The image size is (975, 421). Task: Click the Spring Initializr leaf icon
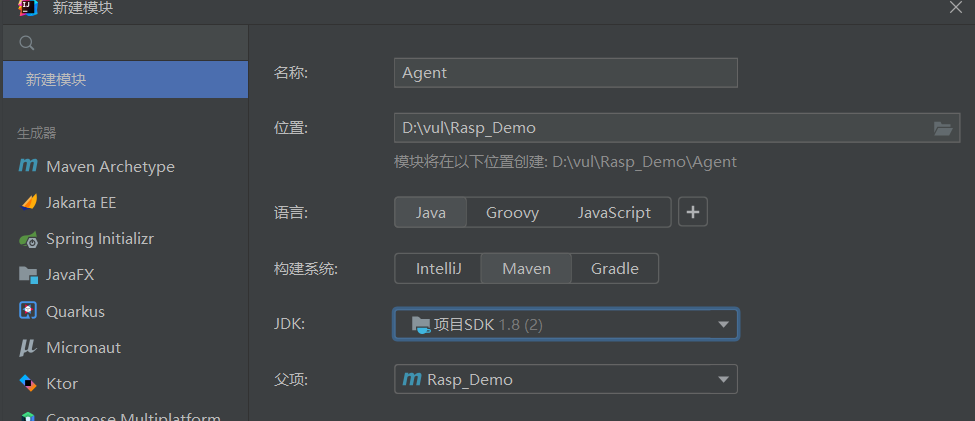pos(28,239)
